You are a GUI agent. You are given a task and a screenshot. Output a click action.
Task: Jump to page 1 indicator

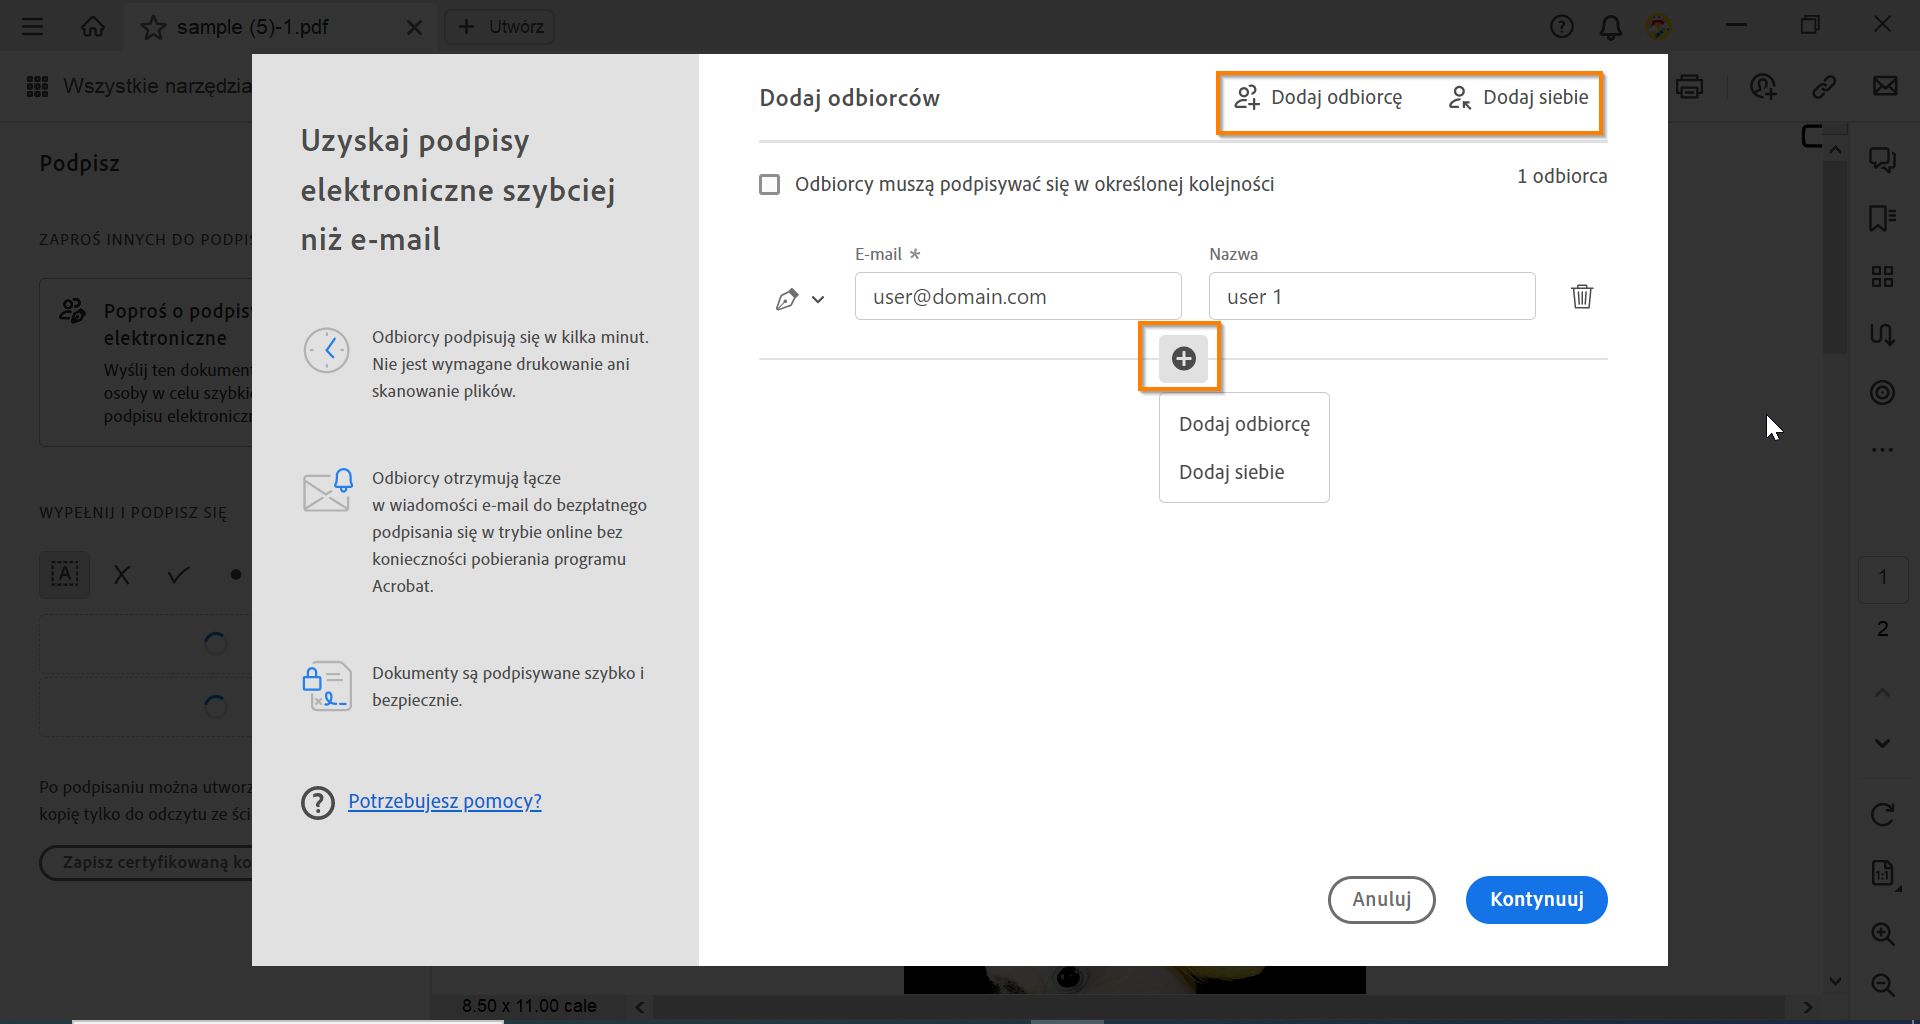[1882, 578]
